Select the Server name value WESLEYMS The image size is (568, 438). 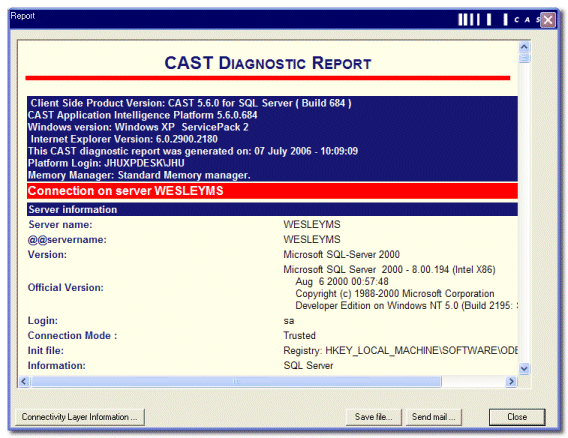[x=312, y=225]
